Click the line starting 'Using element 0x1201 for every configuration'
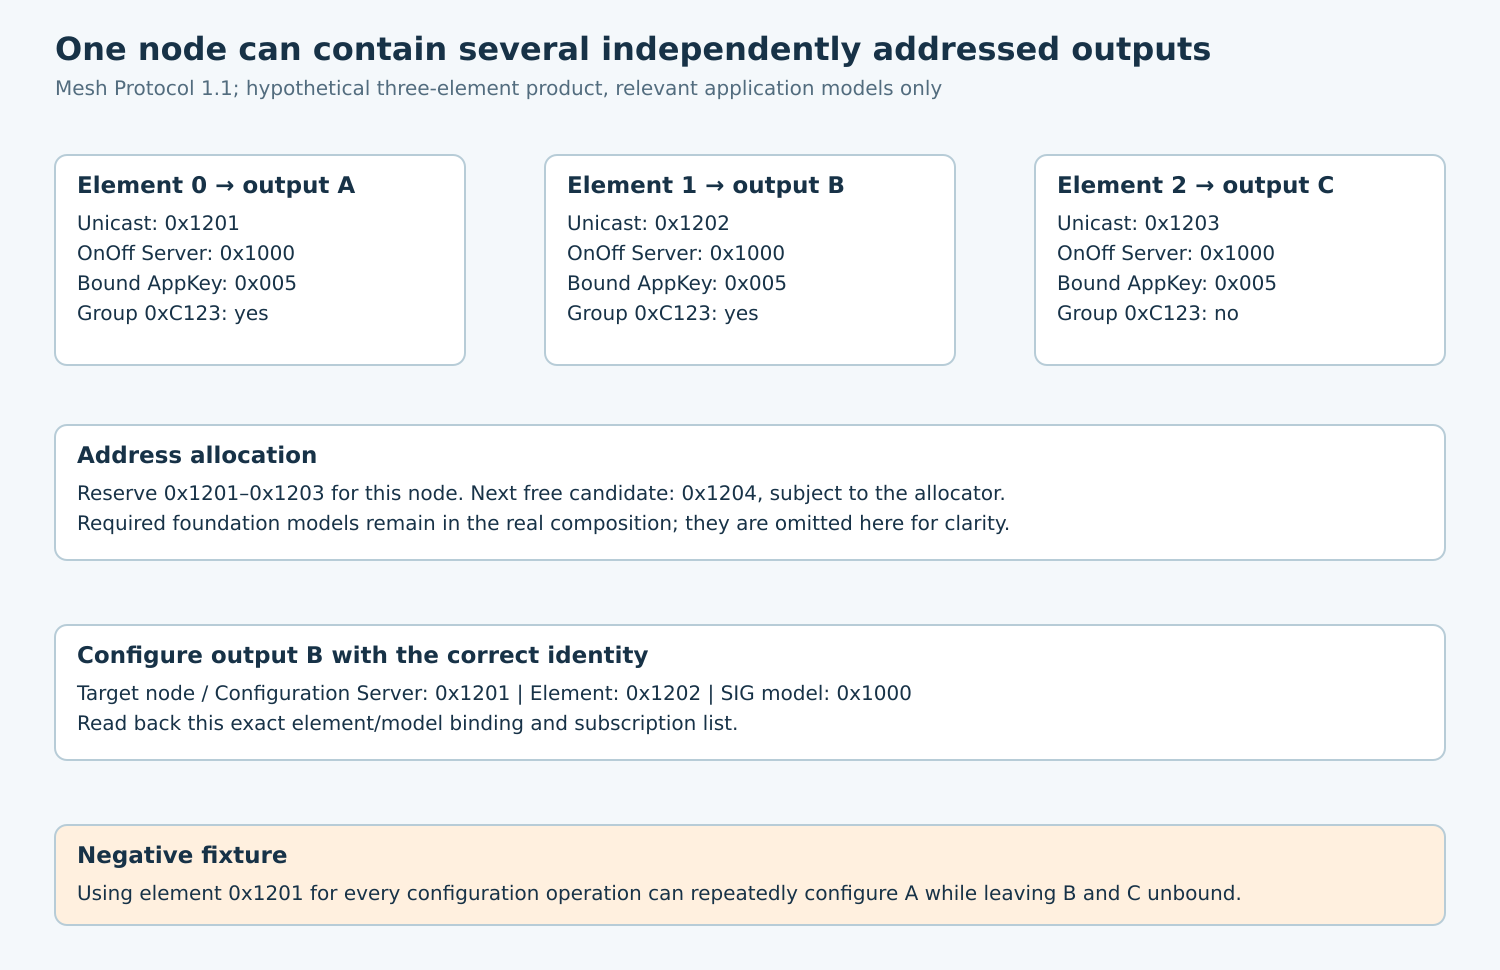The height and width of the screenshot is (970, 1500). [659, 893]
